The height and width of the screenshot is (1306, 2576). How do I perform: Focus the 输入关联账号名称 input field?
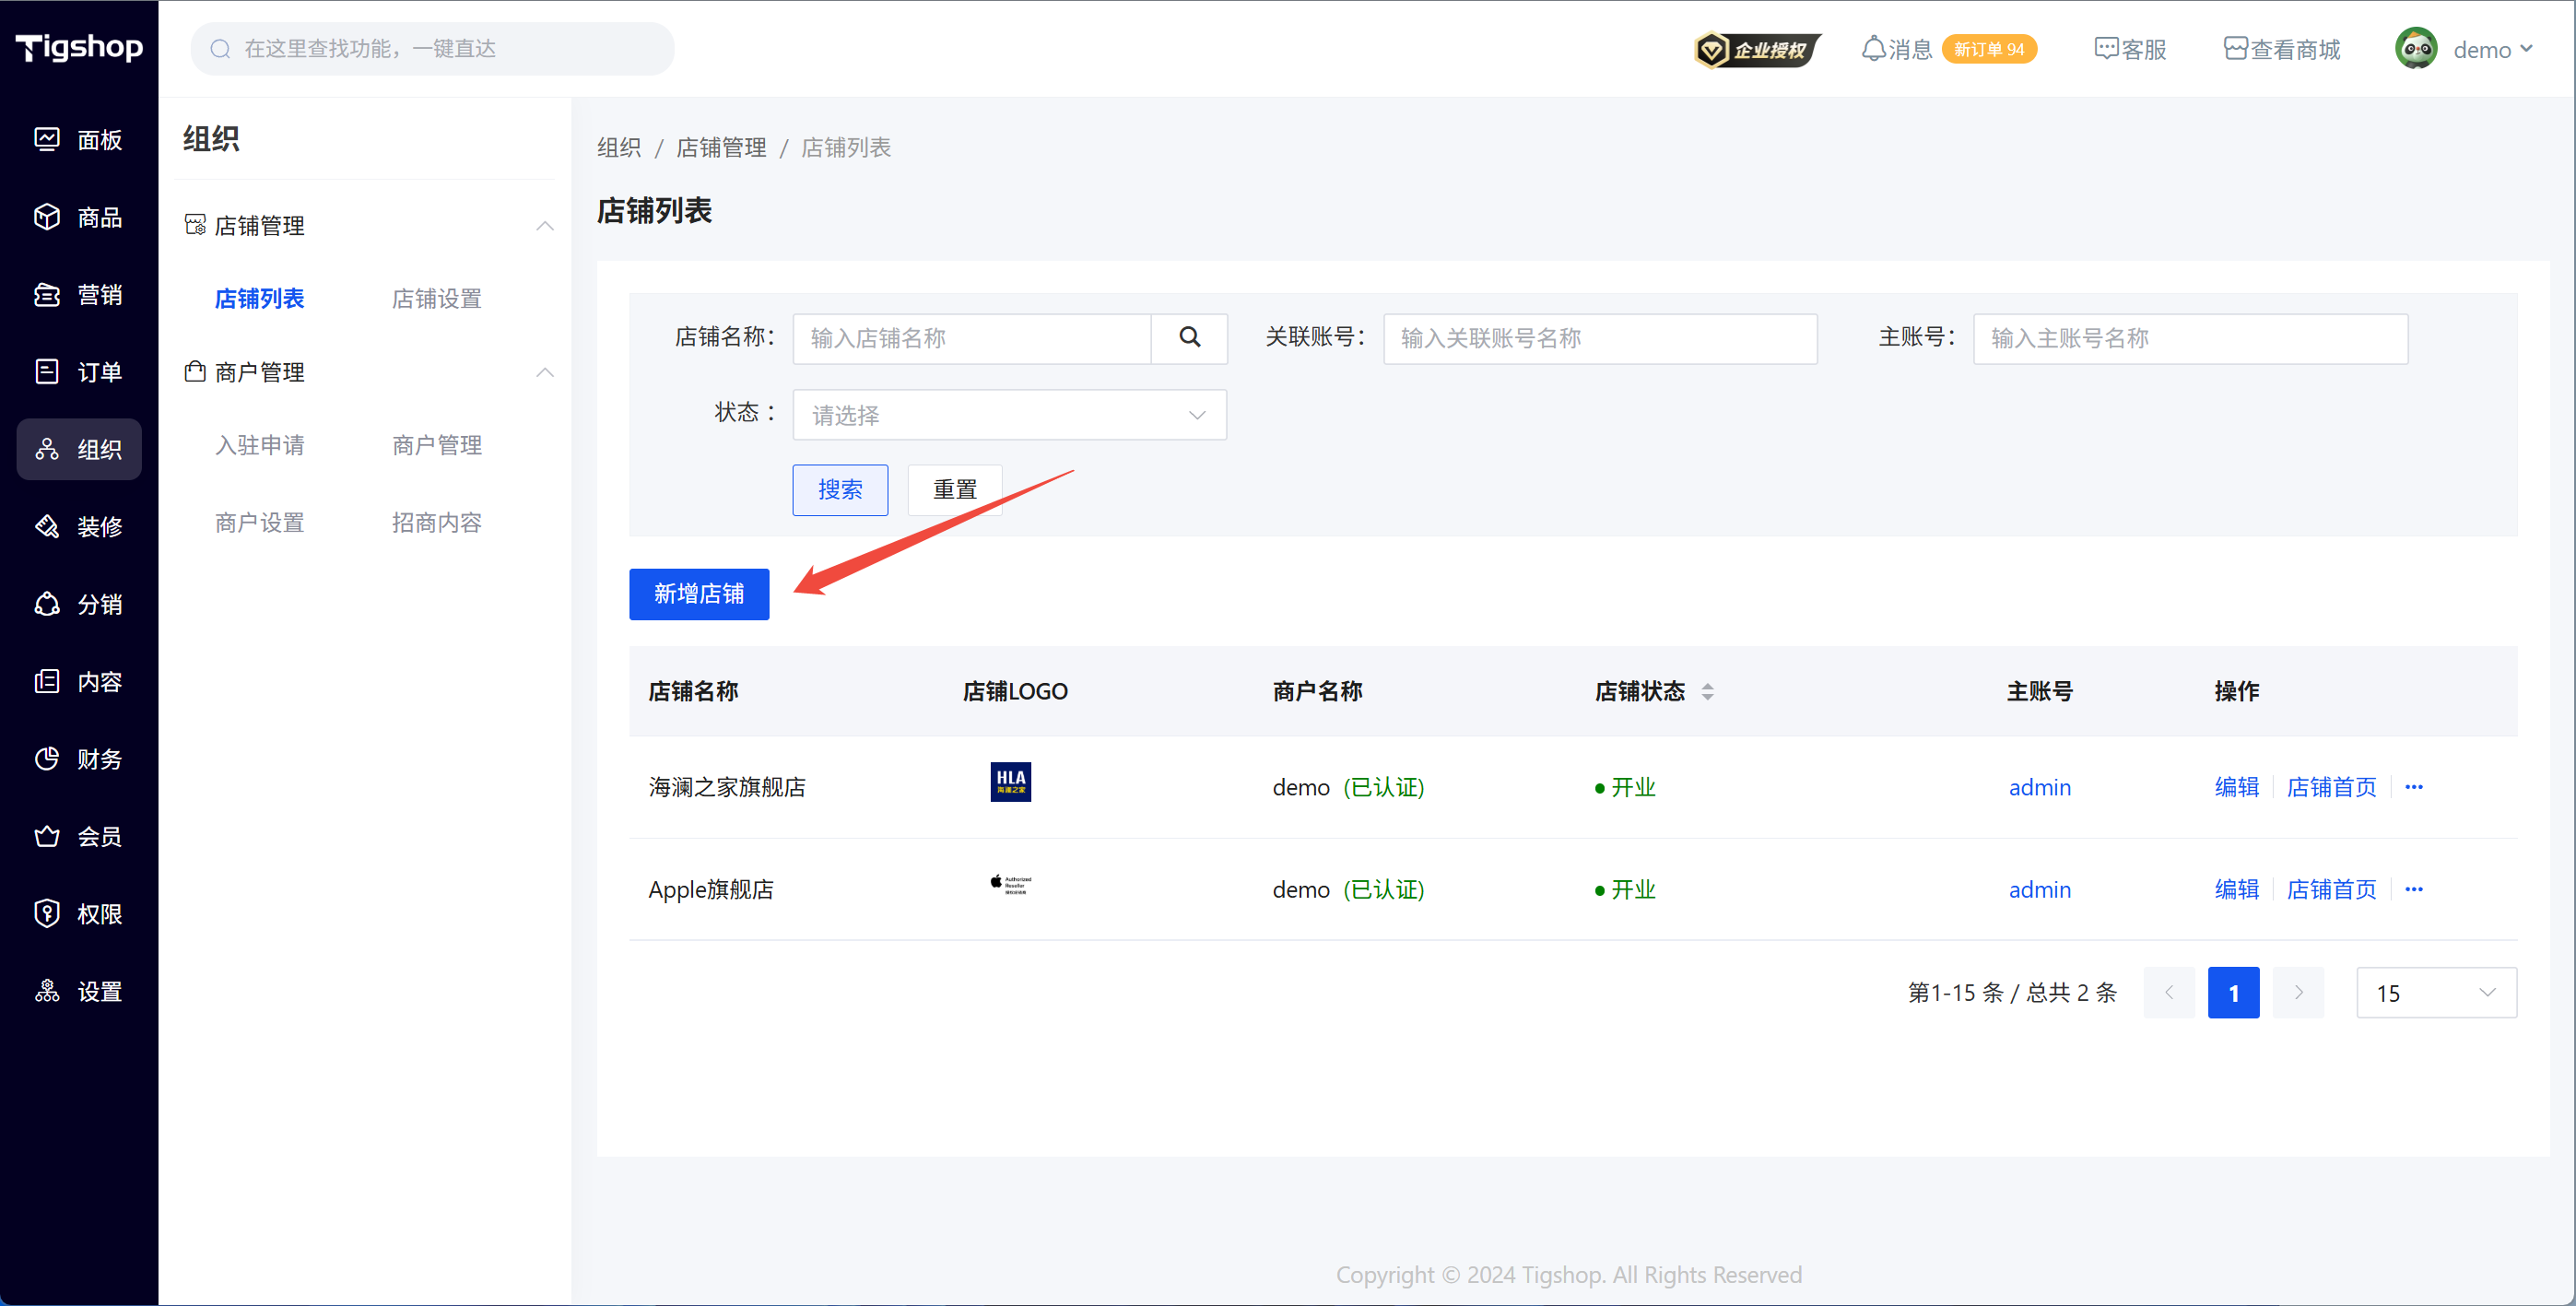tap(1599, 338)
